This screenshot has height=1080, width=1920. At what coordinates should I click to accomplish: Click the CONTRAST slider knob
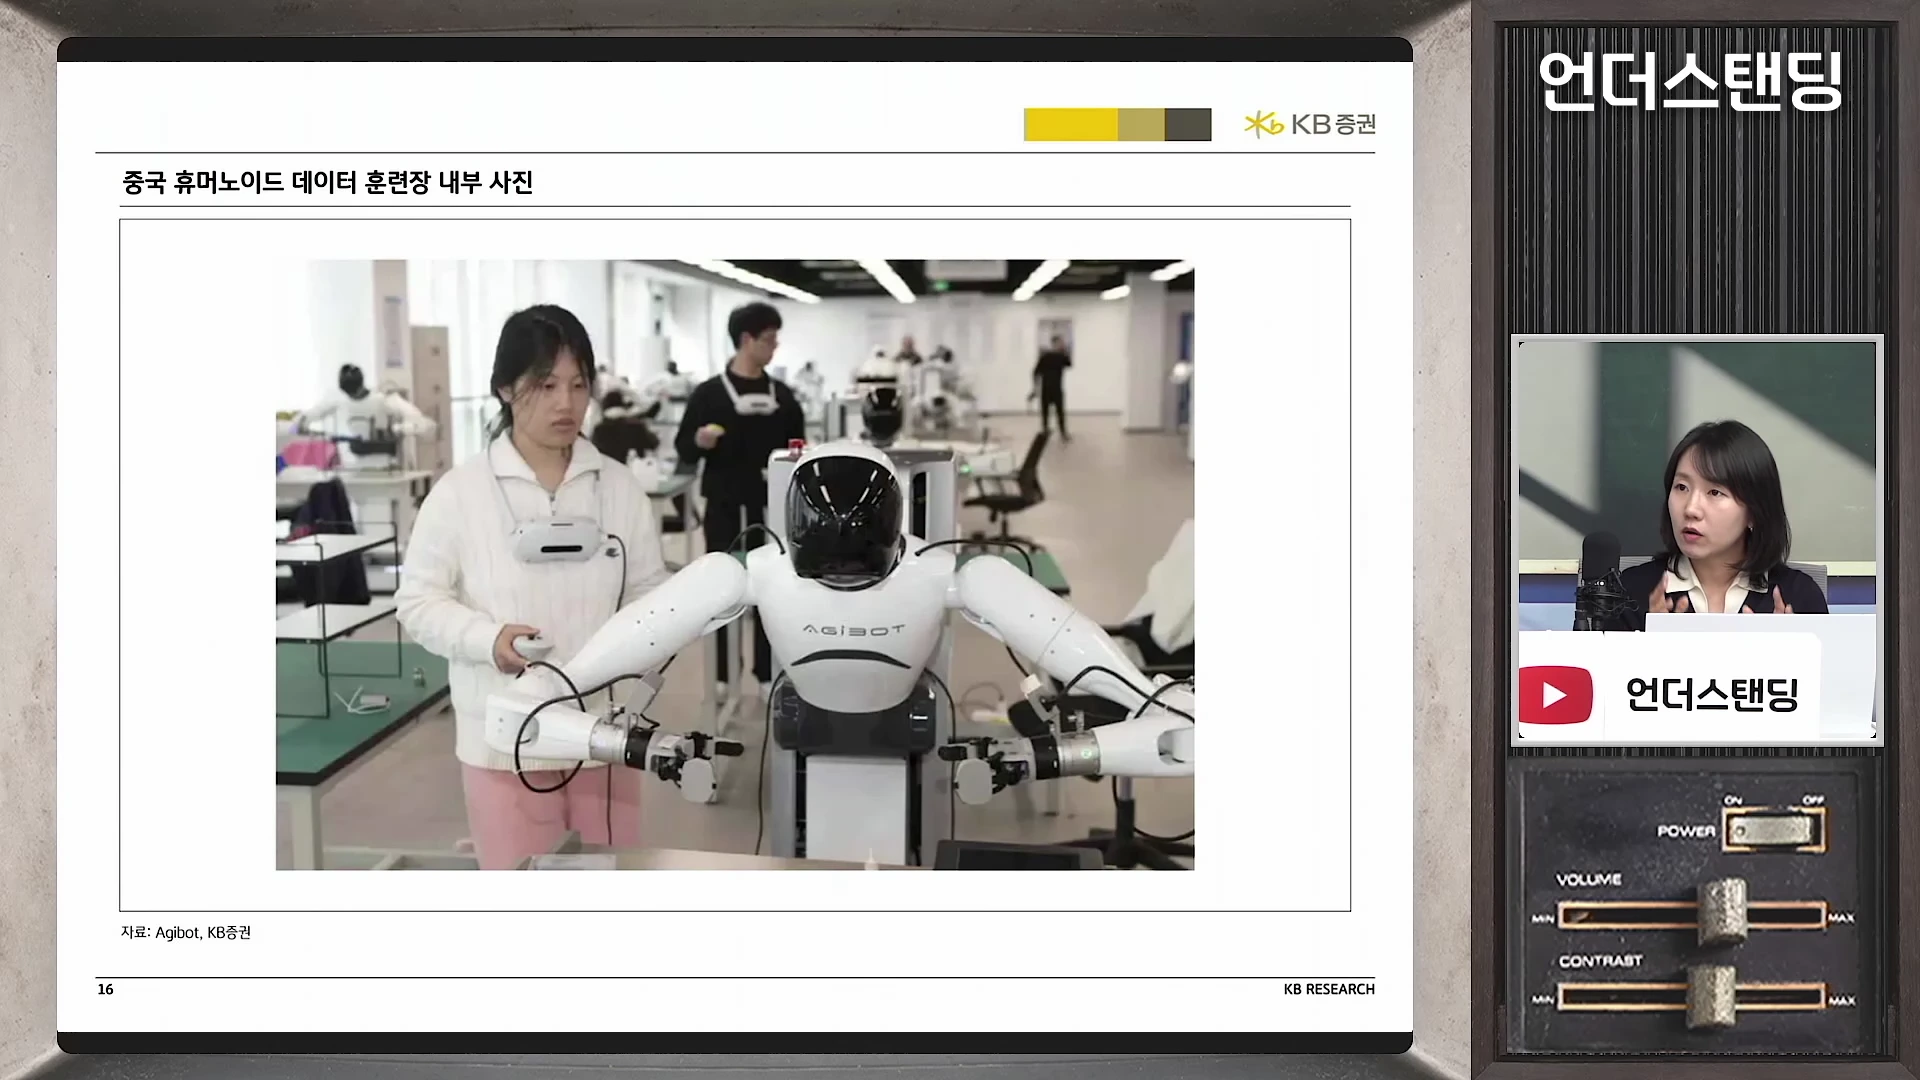pyautogui.click(x=1711, y=996)
